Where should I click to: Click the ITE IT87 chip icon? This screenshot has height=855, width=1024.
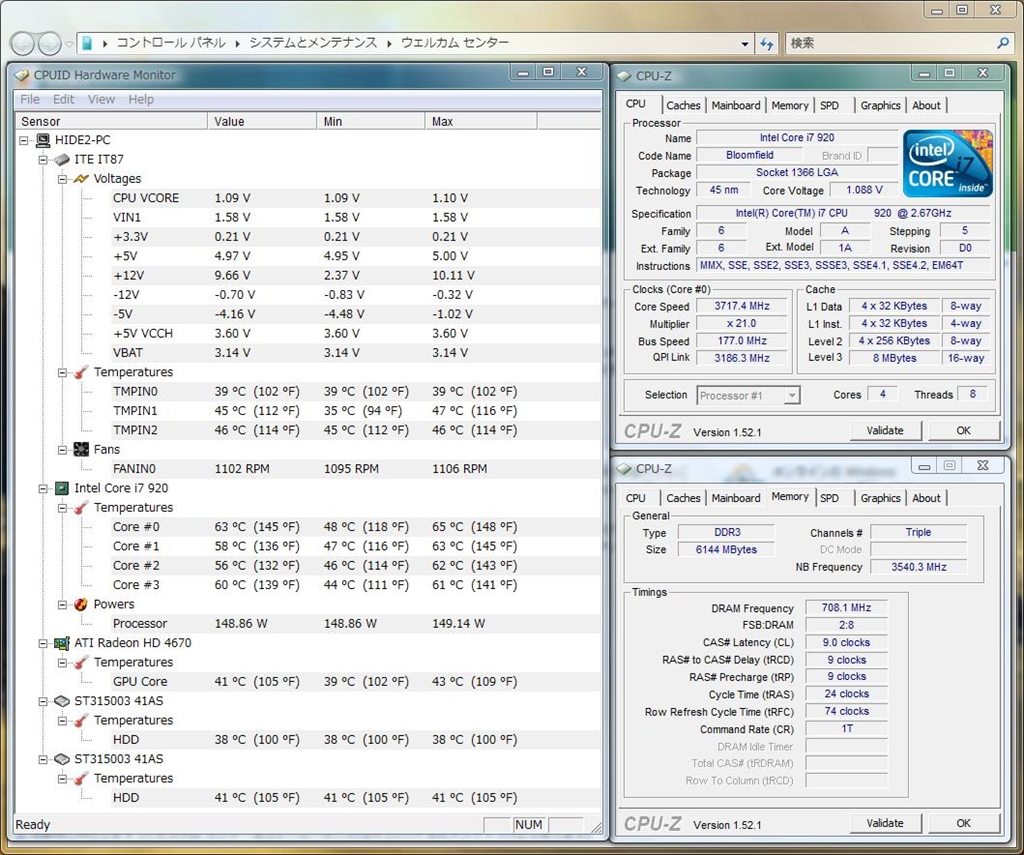coord(62,160)
